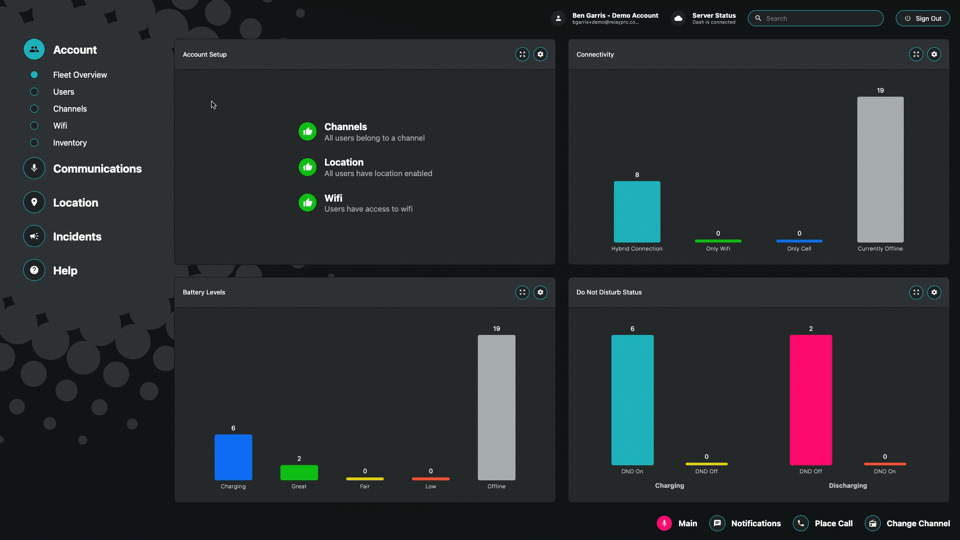Image resolution: width=960 pixels, height=540 pixels.
Task: Open the Channels menu item
Action: tap(69, 109)
